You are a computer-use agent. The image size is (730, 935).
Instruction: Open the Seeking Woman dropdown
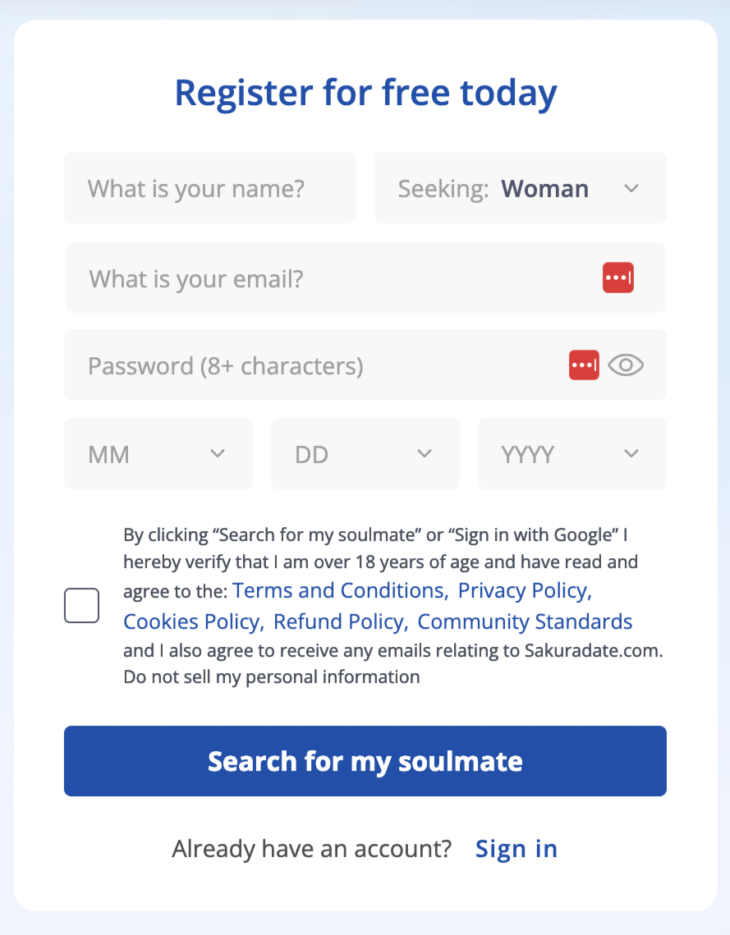click(x=520, y=188)
